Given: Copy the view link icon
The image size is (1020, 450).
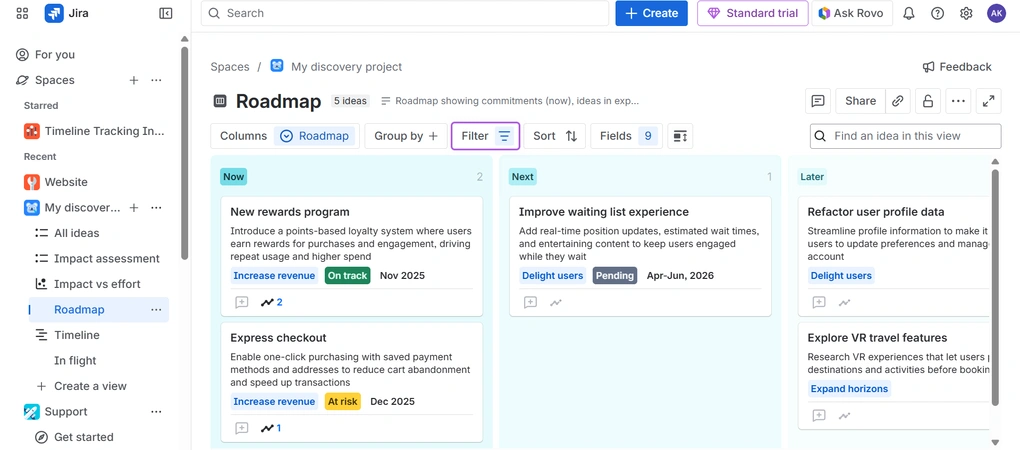Looking at the screenshot, I should pos(898,101).
